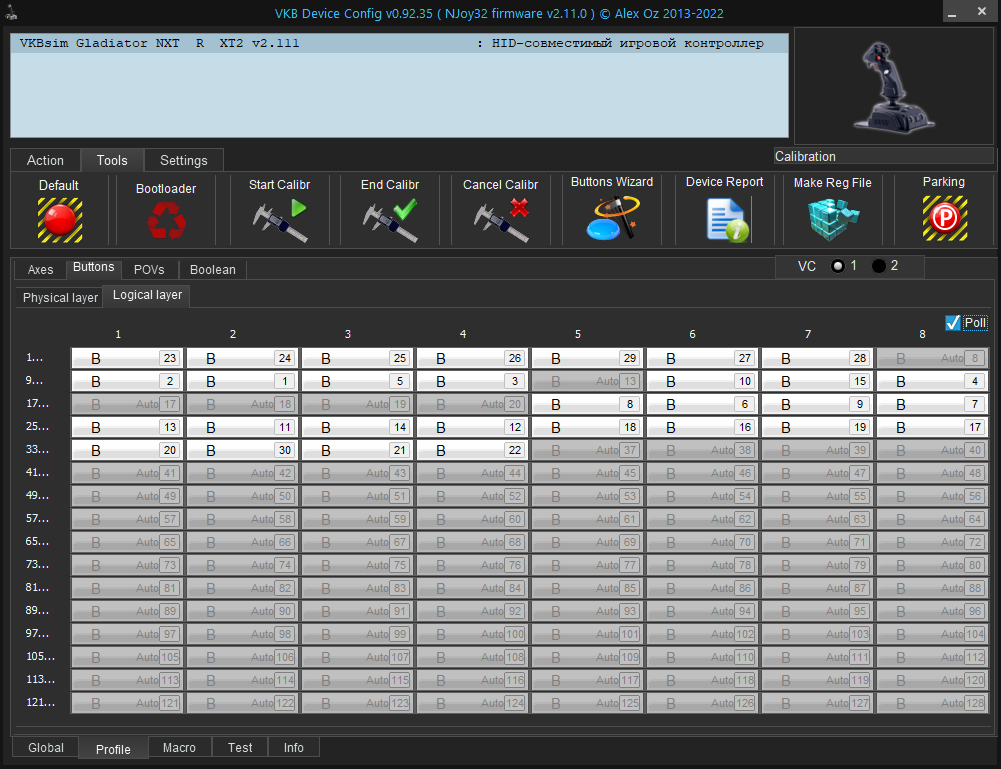The width and height of the screenshot is (1001, 769).
Task: Switch to the Physical layer tab
Action: click(60, 297)
